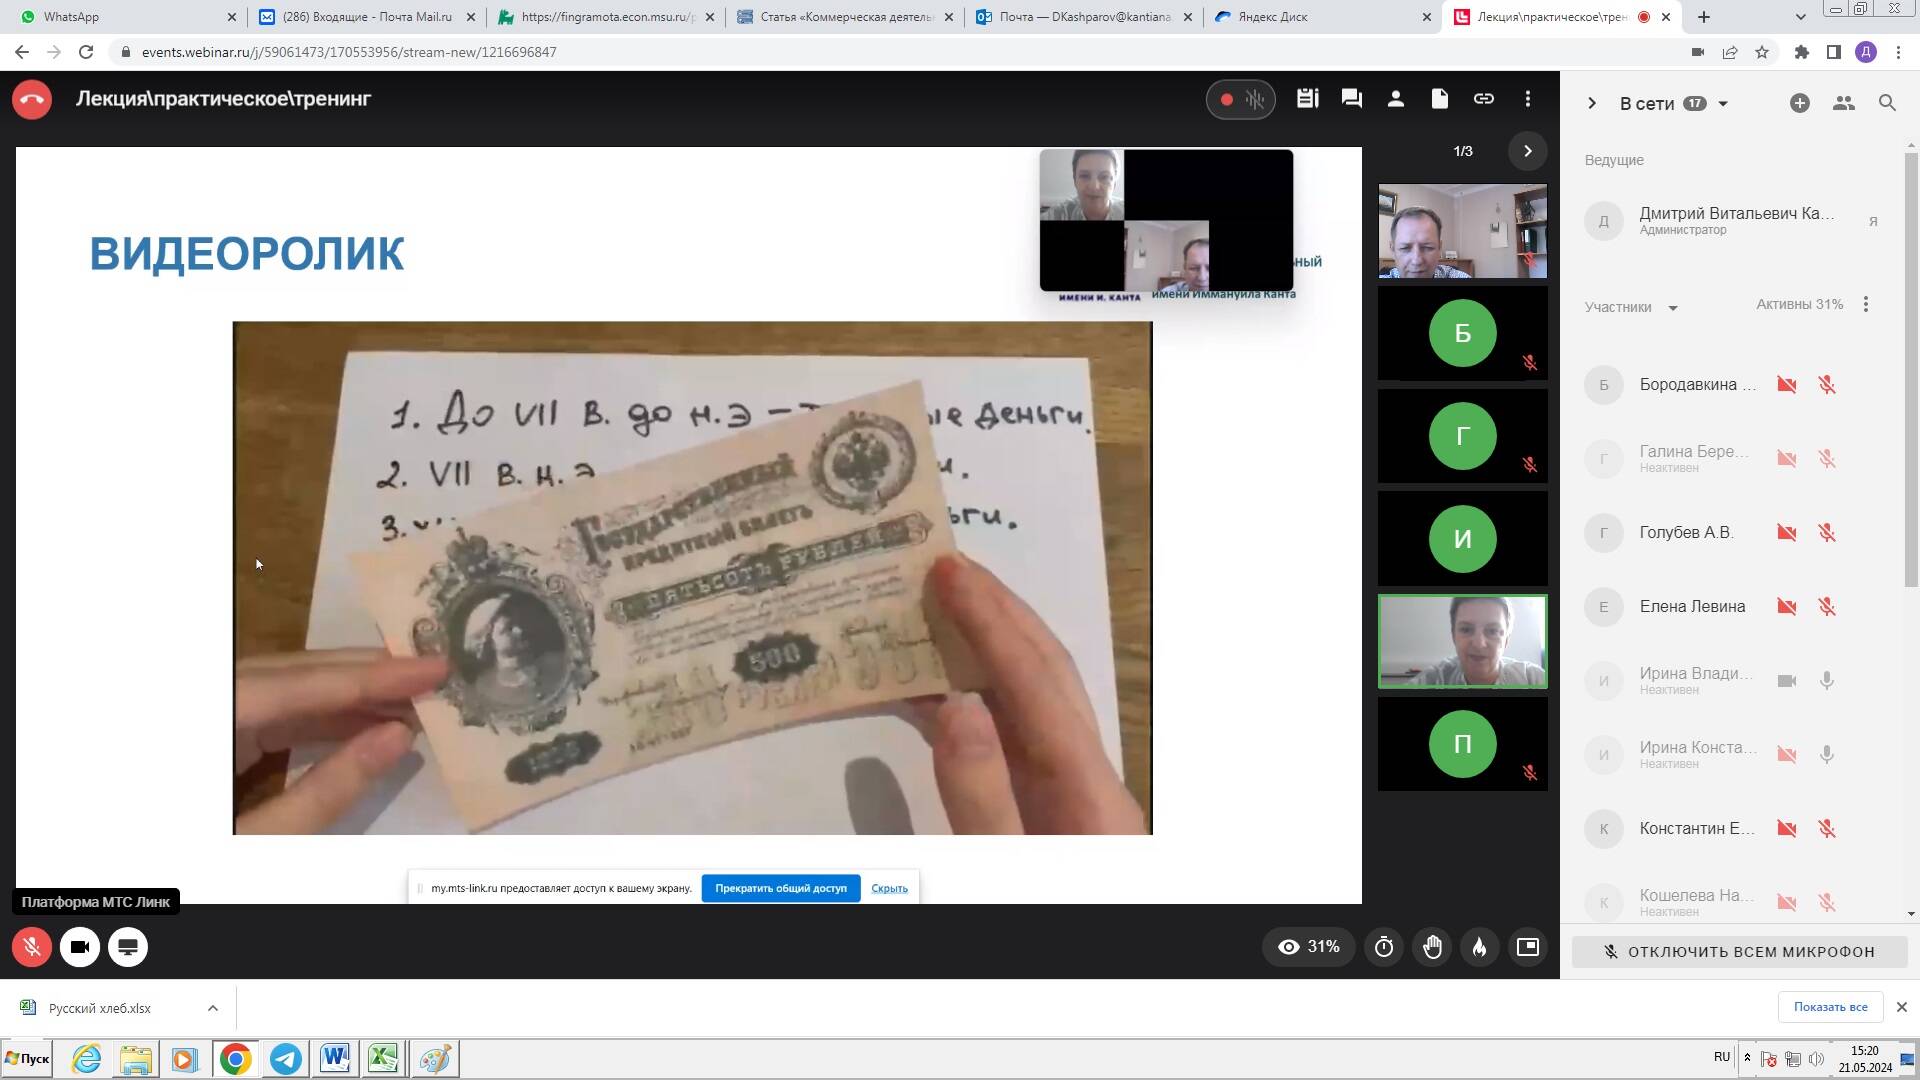This screenshot has width=1920, height=1080.
Task: Click the address bar URL
Action: click(349, 52)
